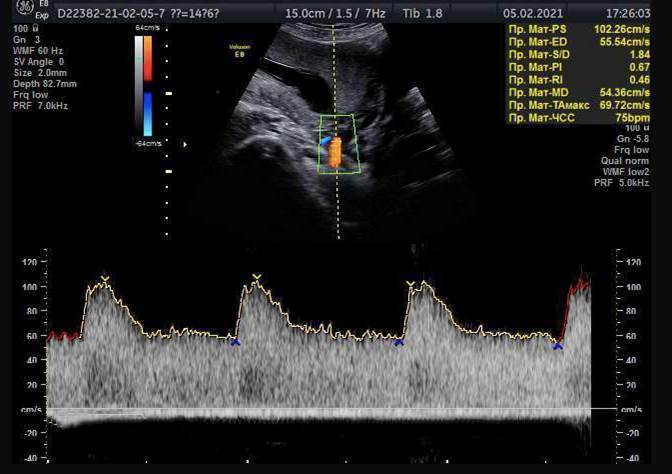Click the TIb 1.8 indicator
672x474 pixels.
pyautogui.click(x=417, y=15)
